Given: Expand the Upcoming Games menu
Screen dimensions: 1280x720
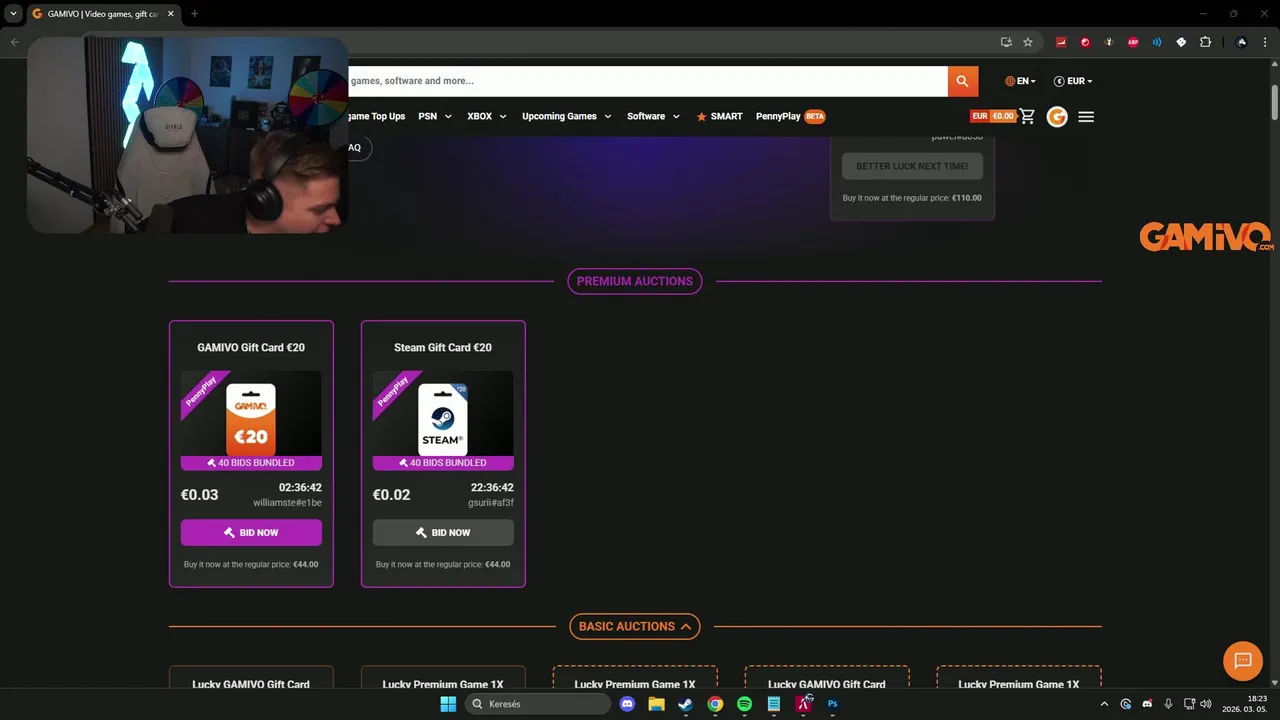Looking at the screenshot, I should (567, 116).
